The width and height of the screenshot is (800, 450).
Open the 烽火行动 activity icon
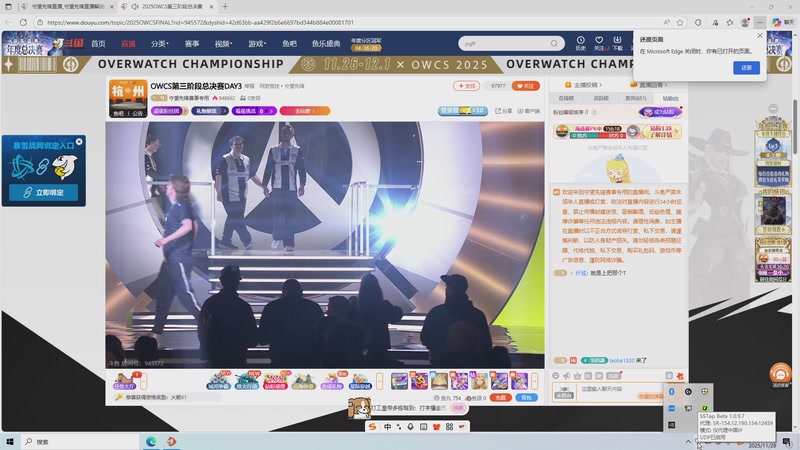247,381
